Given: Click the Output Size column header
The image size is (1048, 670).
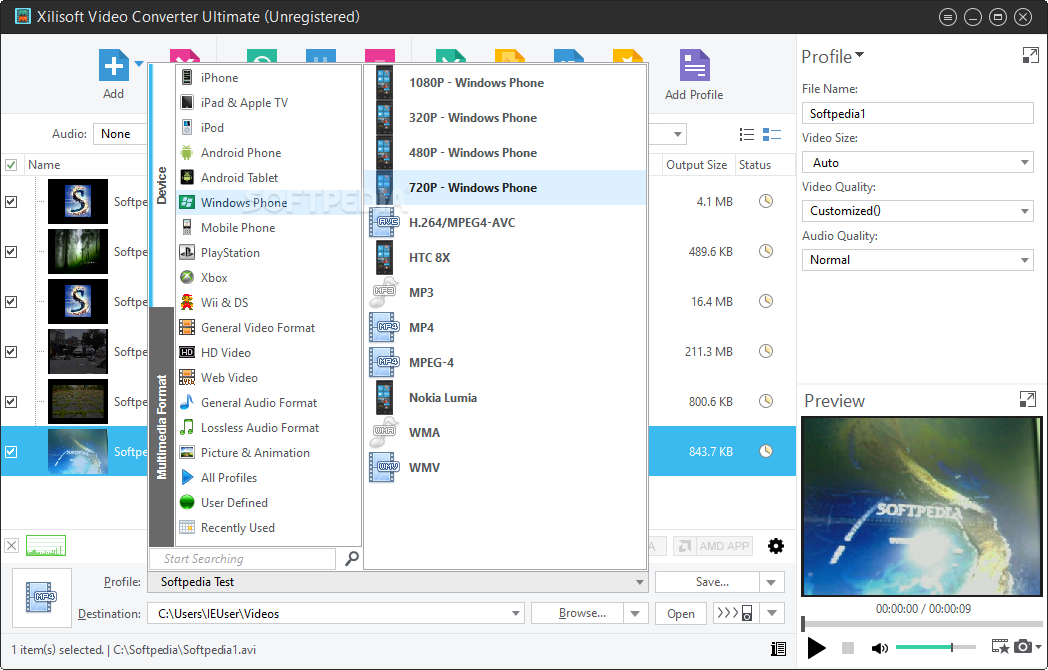Looking at the screenshot, I should click(696, 164).
